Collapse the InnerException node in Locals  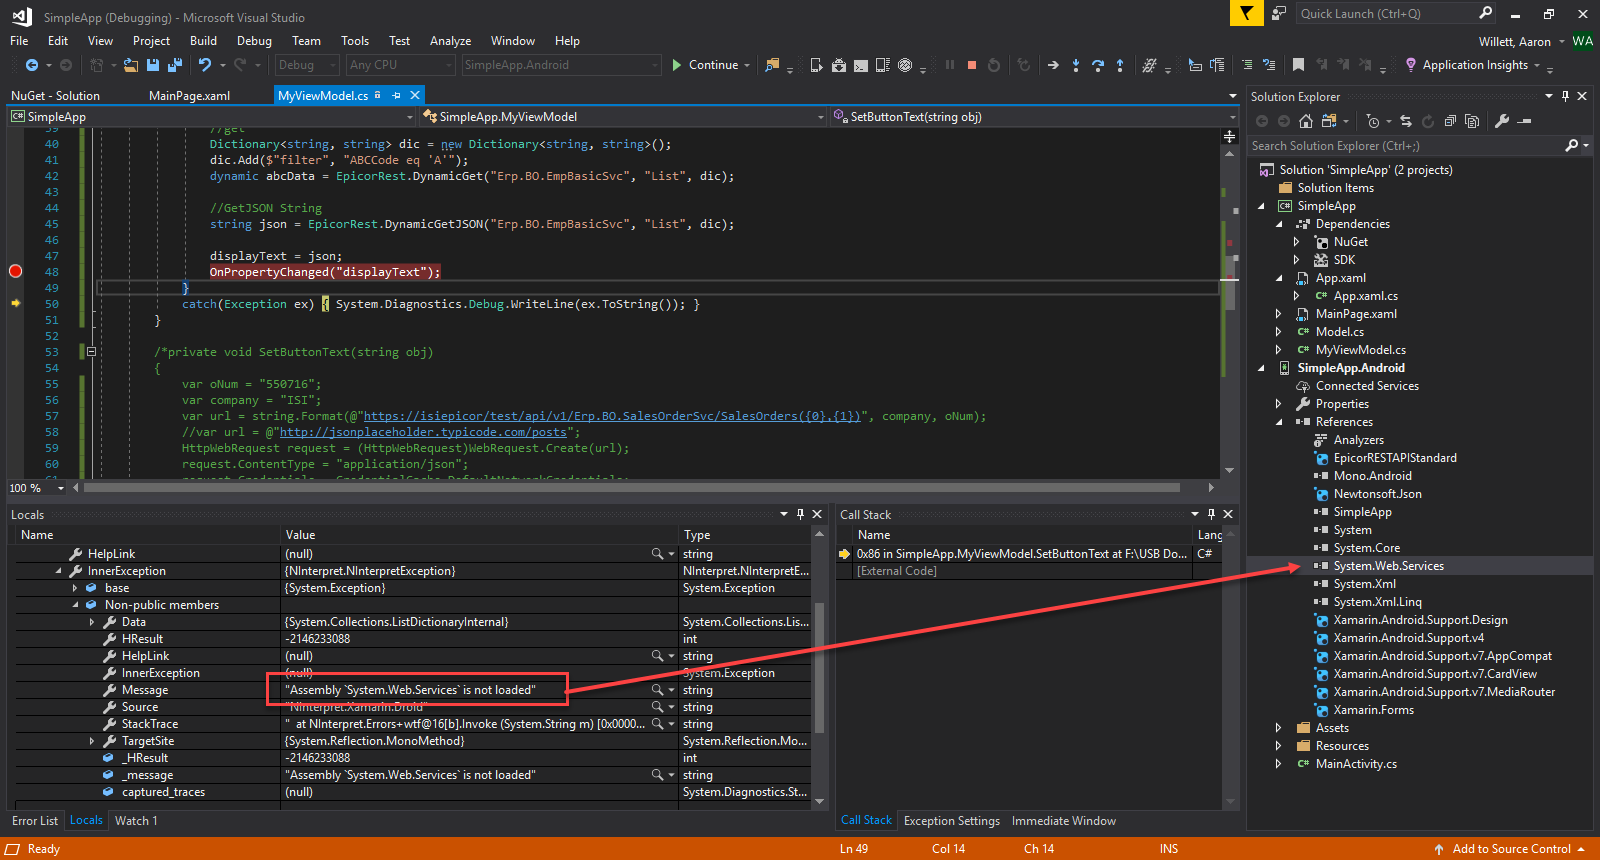58,571
